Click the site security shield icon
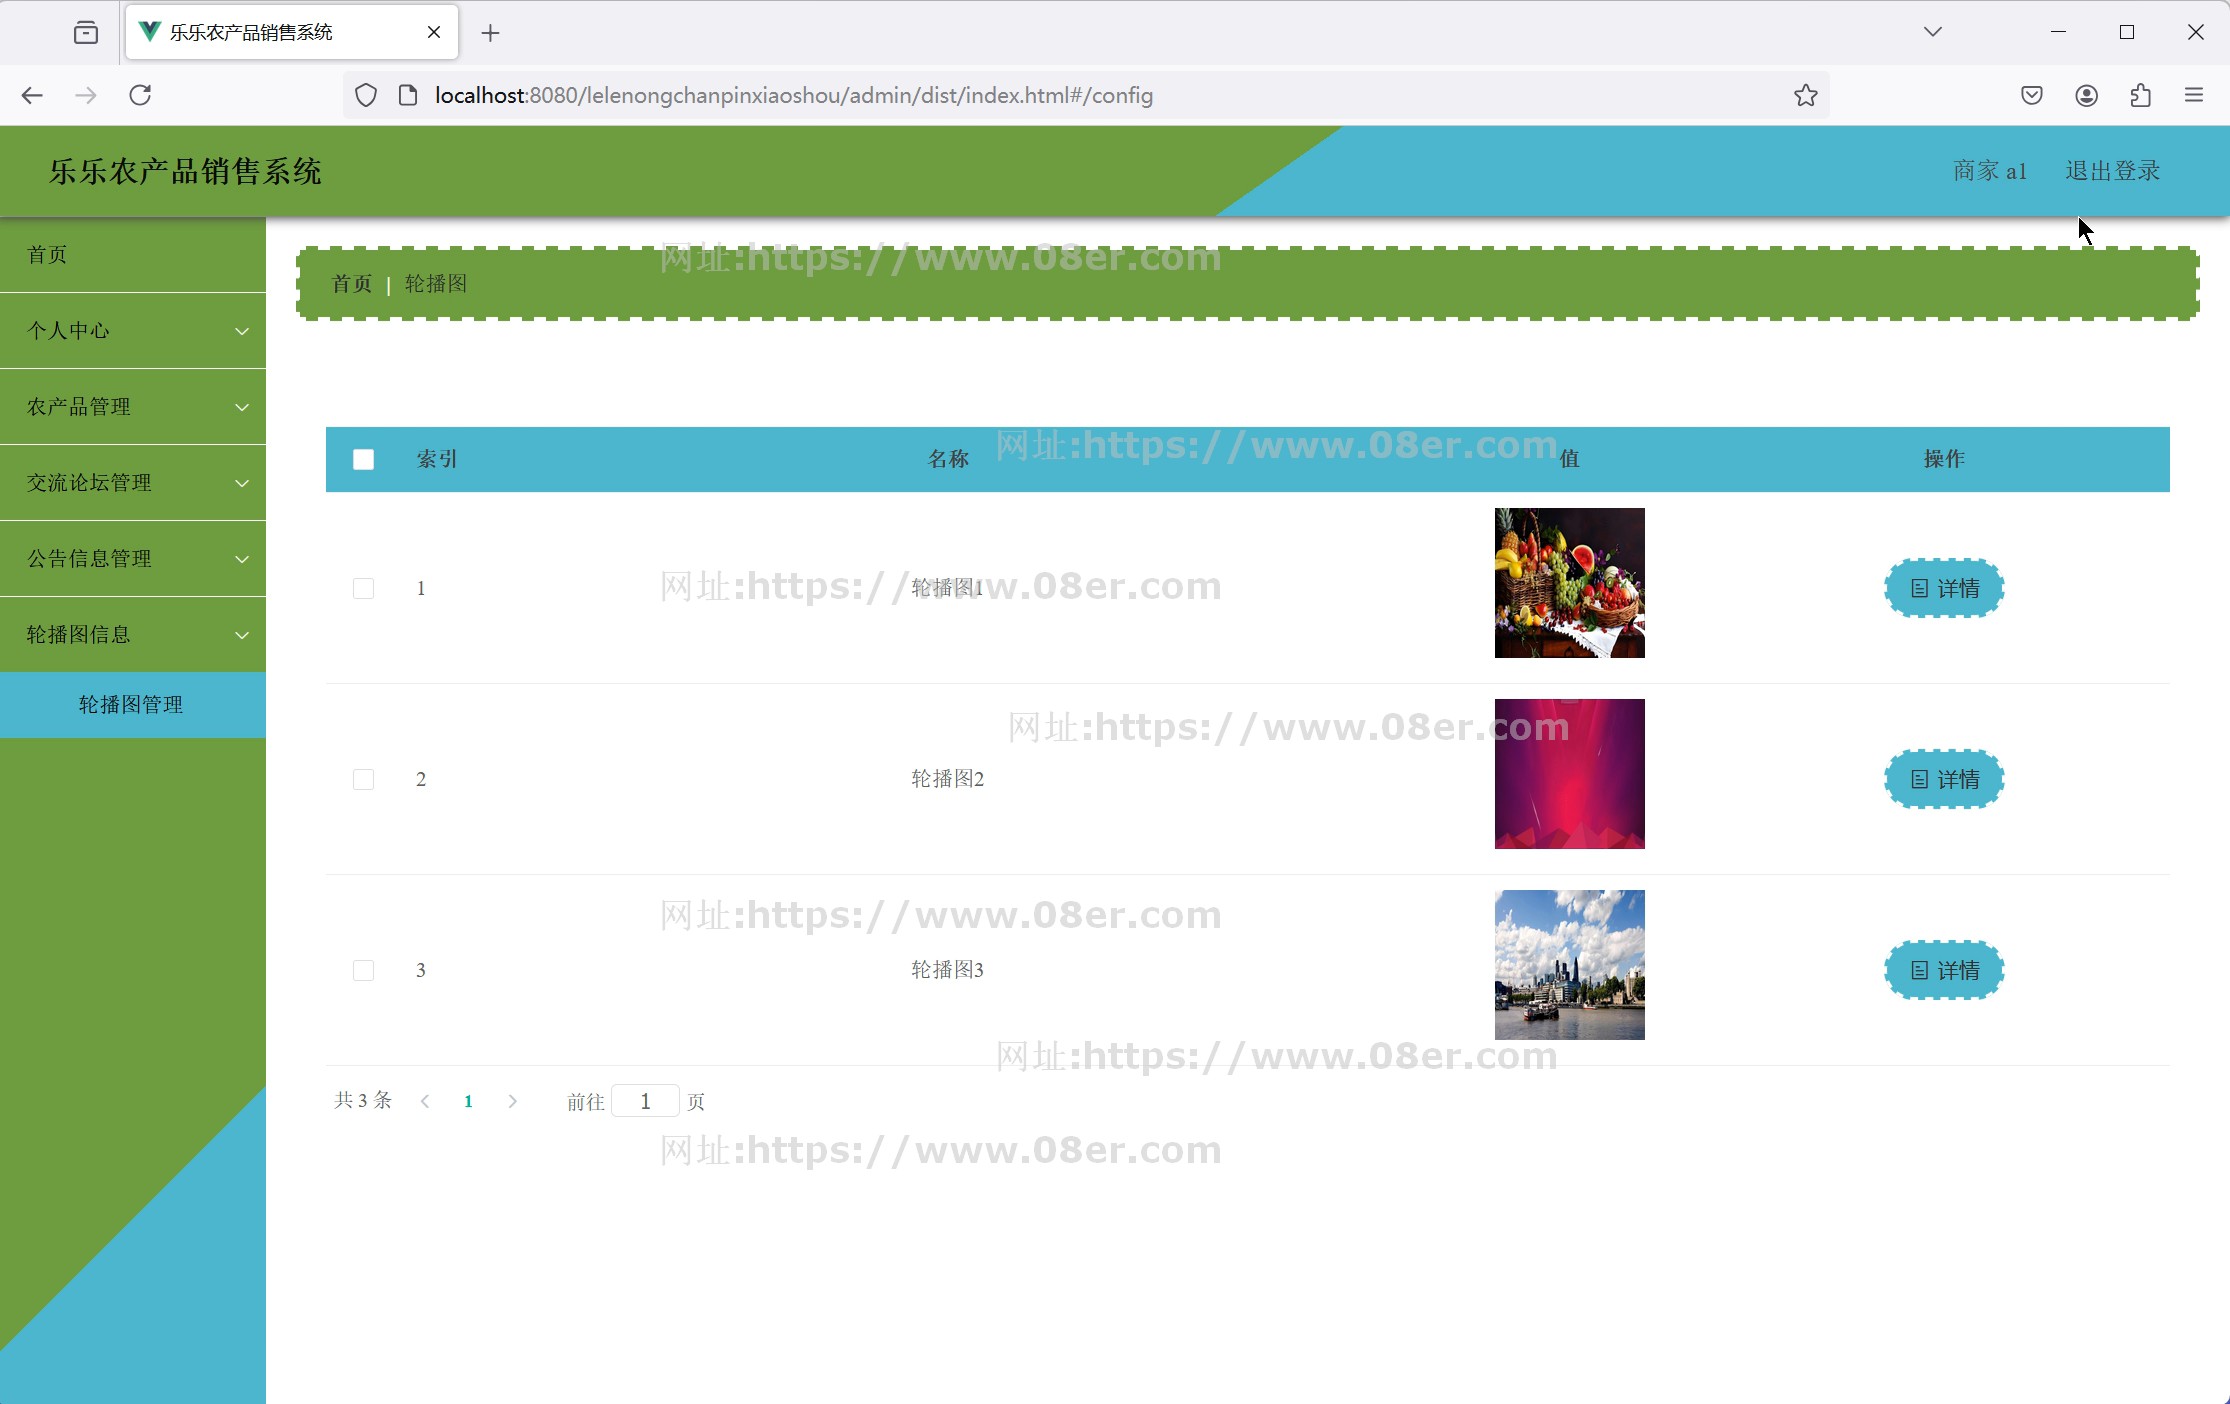The width and height of the screenshot is (2230, 1404). pos(366,95)
